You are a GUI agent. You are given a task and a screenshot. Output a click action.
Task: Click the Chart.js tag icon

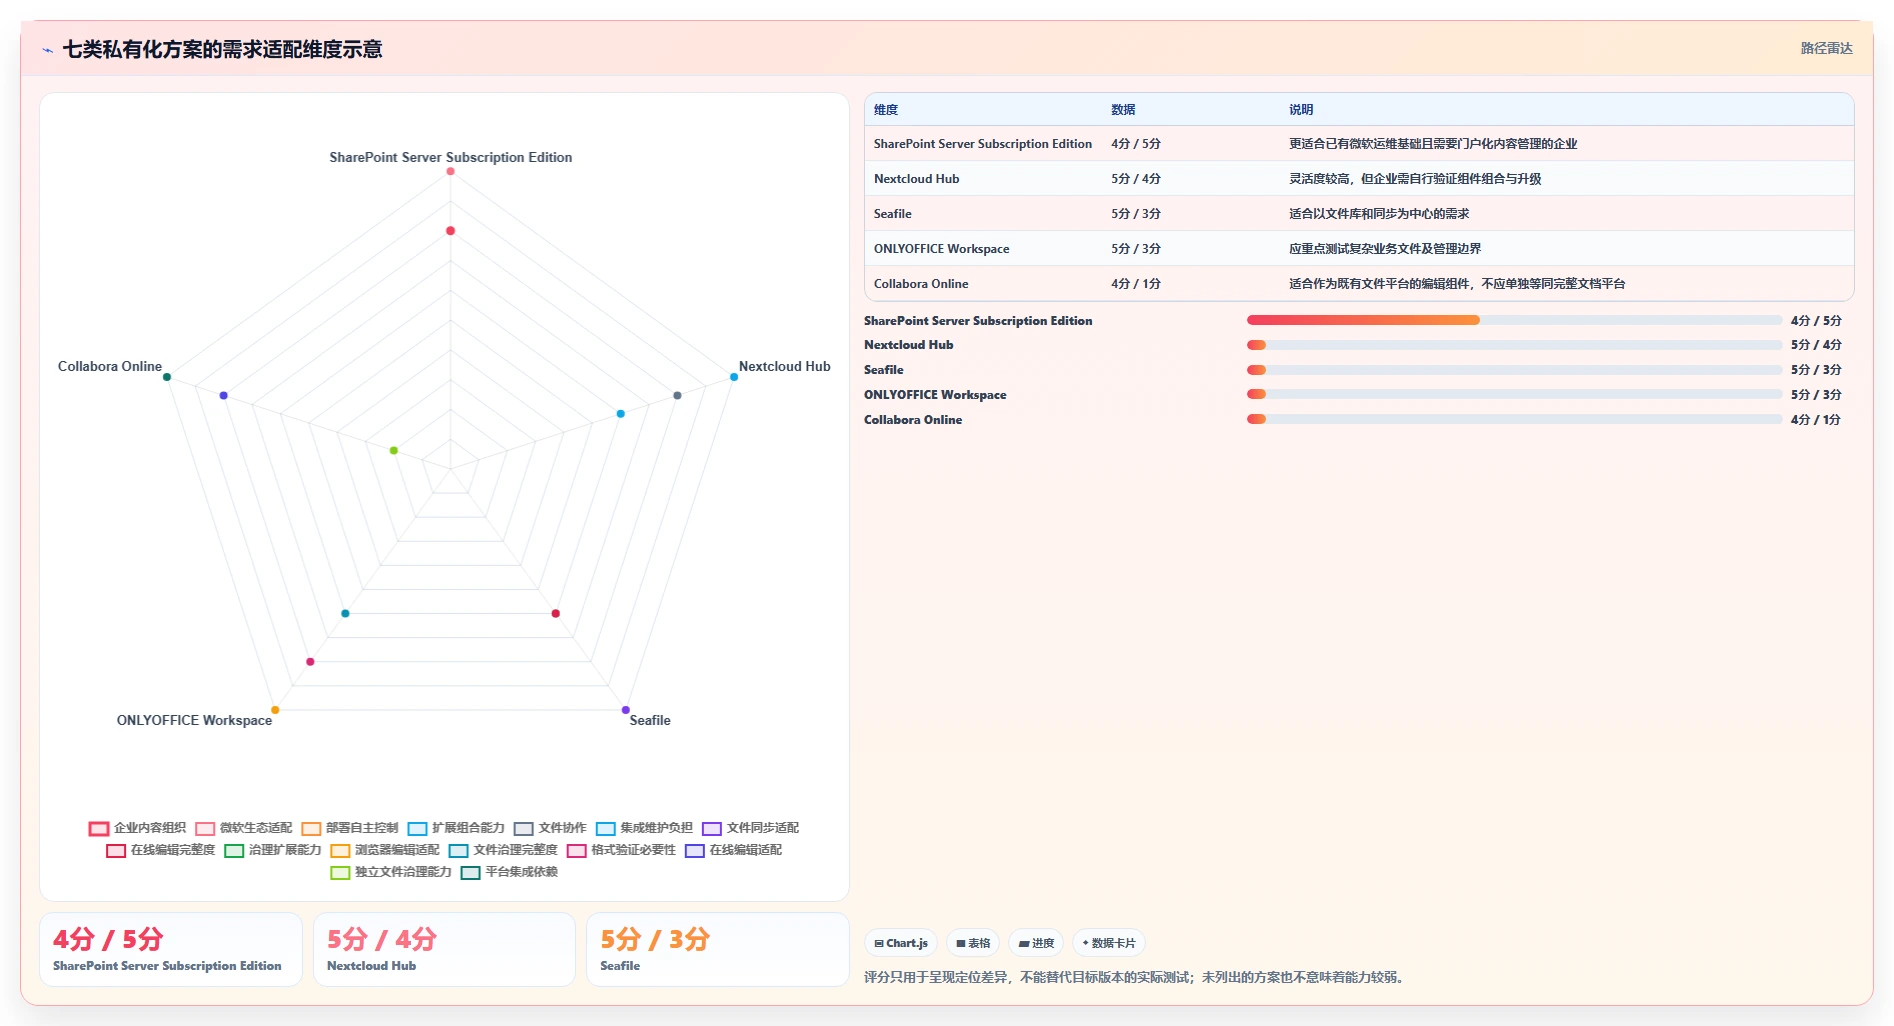(879, 943)
